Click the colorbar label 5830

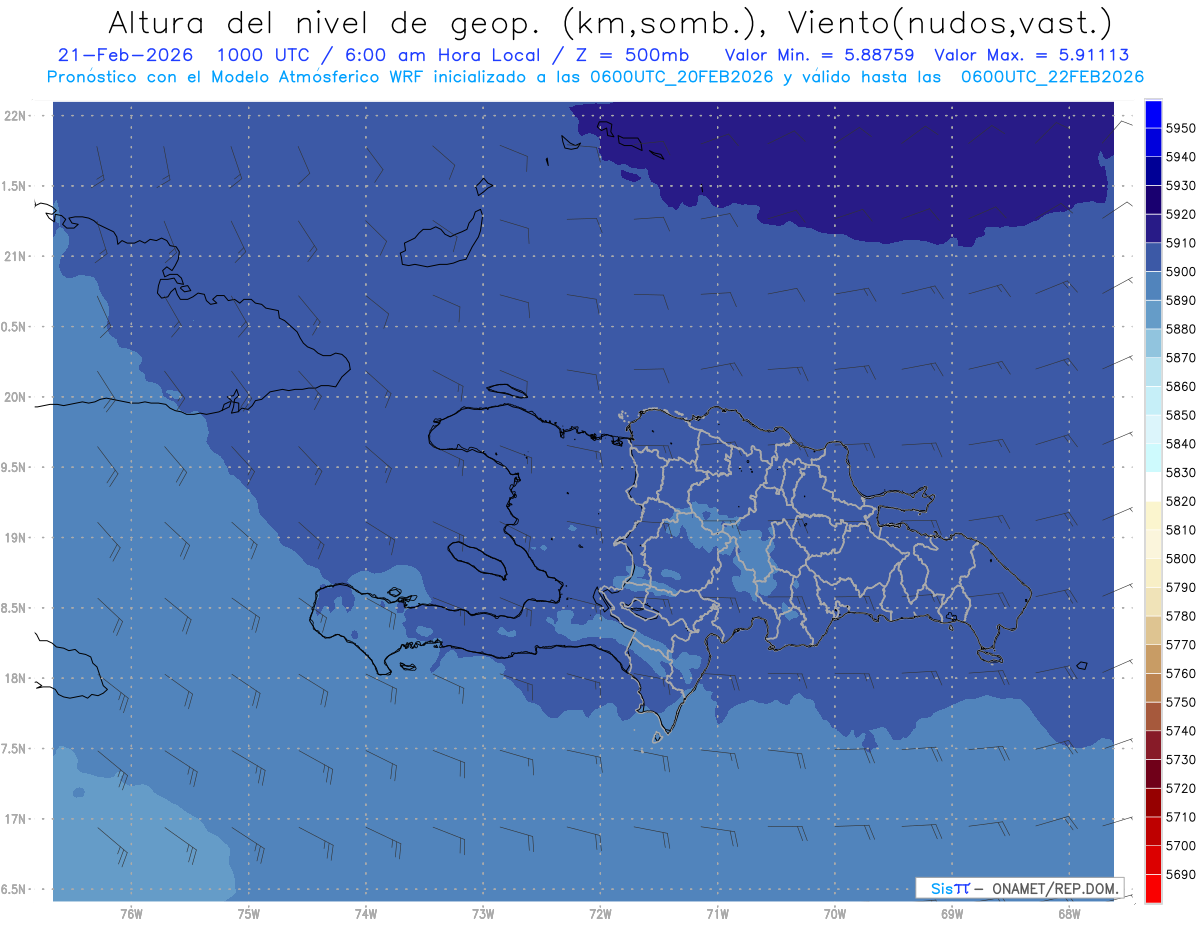pyautogui.click(x=1180, y=473)
